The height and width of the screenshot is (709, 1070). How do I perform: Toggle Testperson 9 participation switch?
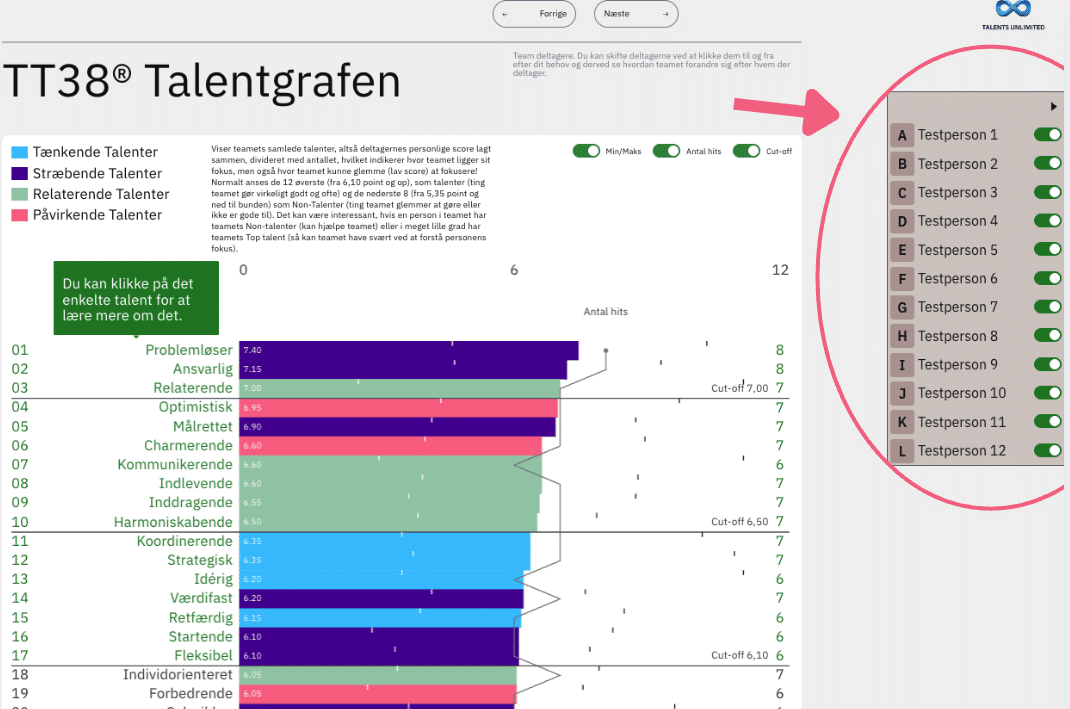point(1047,365)
